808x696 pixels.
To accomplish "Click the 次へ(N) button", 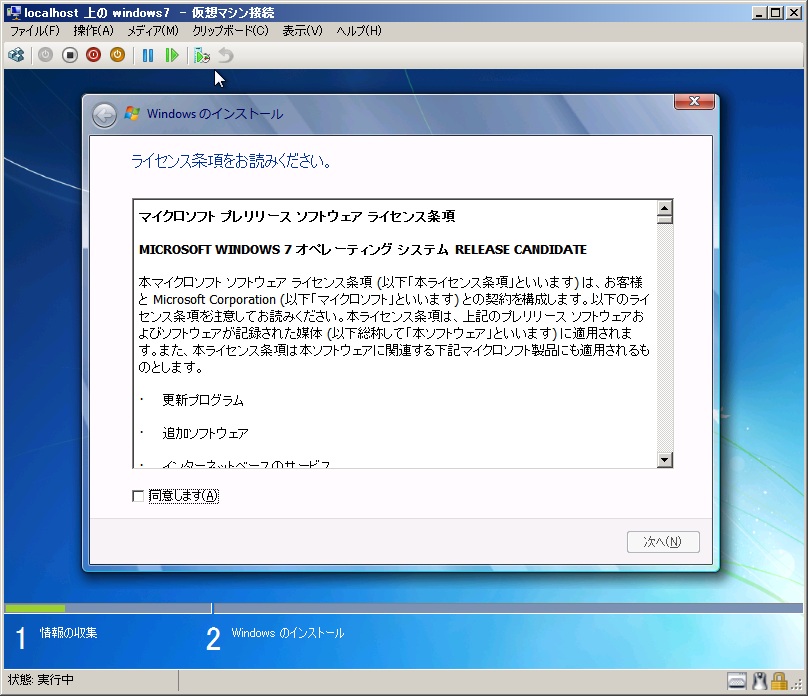I will (663, 542).
